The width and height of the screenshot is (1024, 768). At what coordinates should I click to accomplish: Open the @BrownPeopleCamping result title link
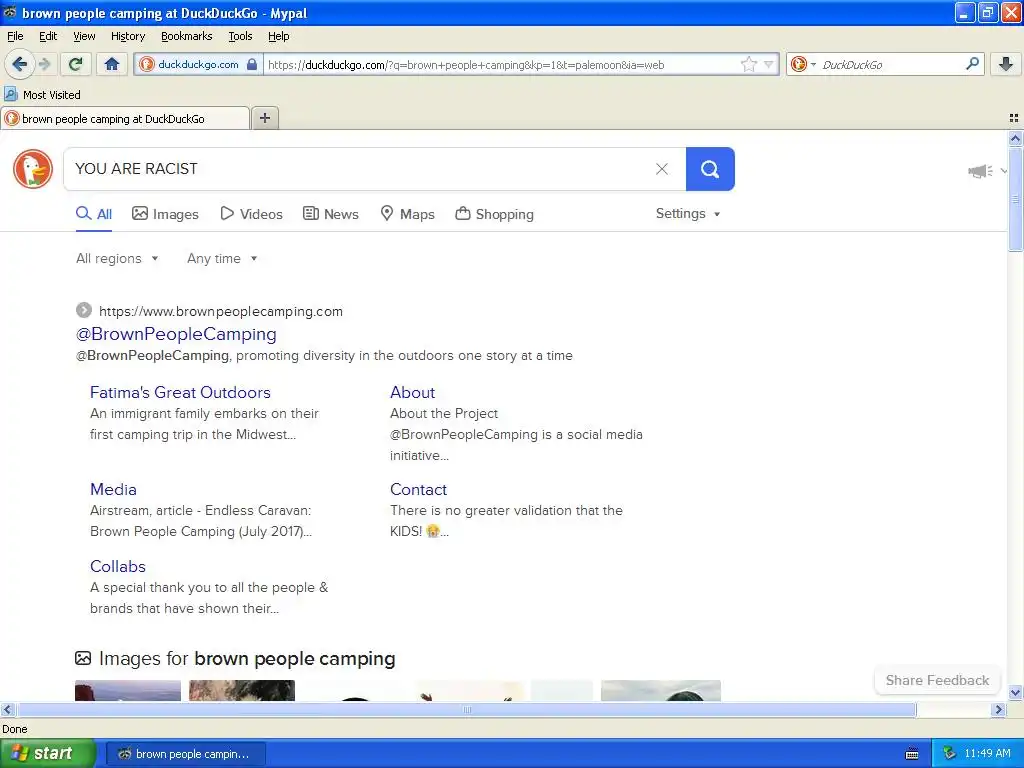pyautogui.click(x=176, y=334)
